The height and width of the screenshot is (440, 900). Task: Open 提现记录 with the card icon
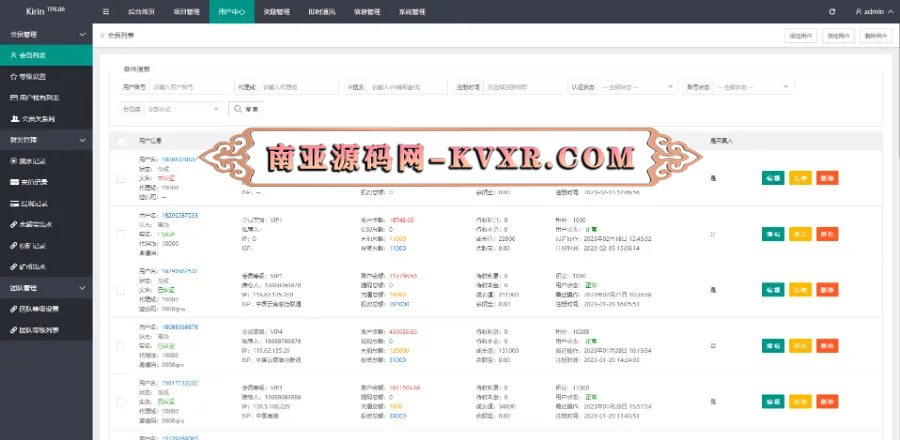click(x=46, y=204)
